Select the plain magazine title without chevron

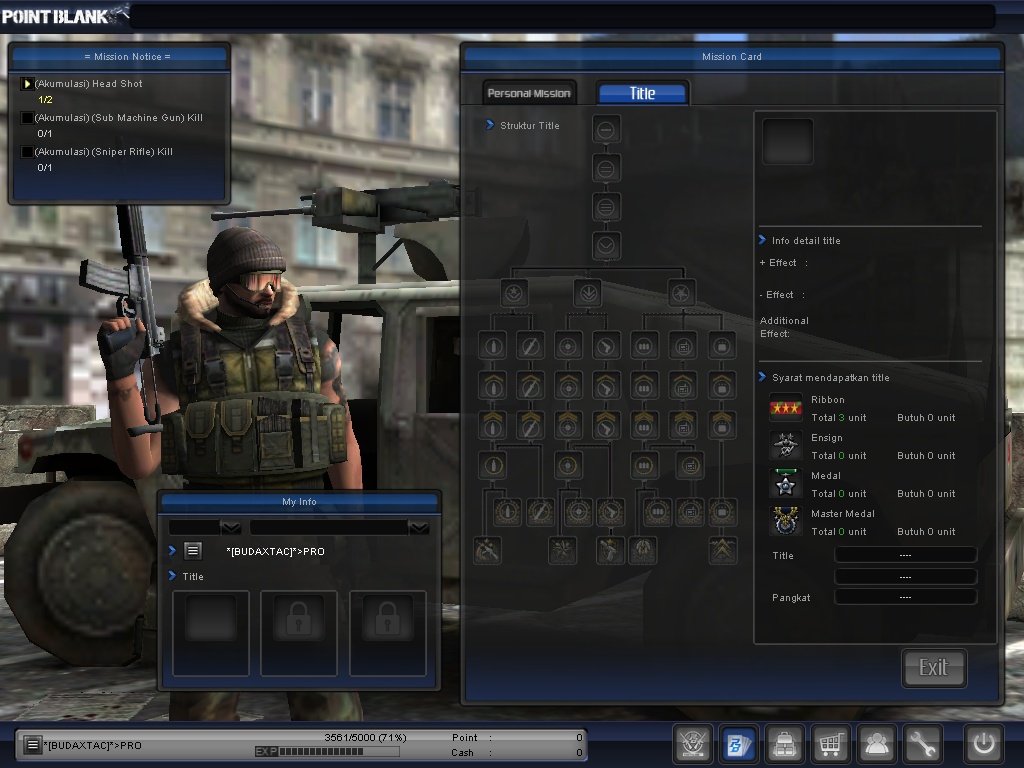click(x=644, y=346)
